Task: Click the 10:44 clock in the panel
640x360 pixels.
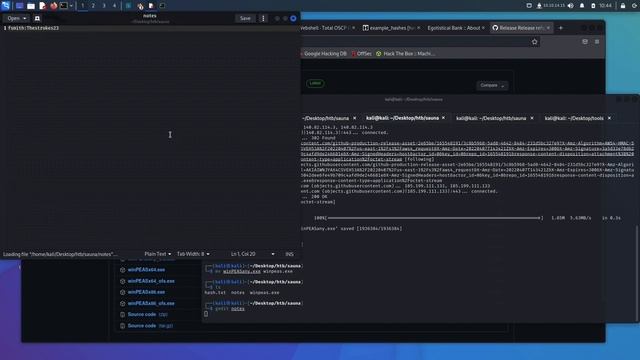Action: click(x=606, y=6)
